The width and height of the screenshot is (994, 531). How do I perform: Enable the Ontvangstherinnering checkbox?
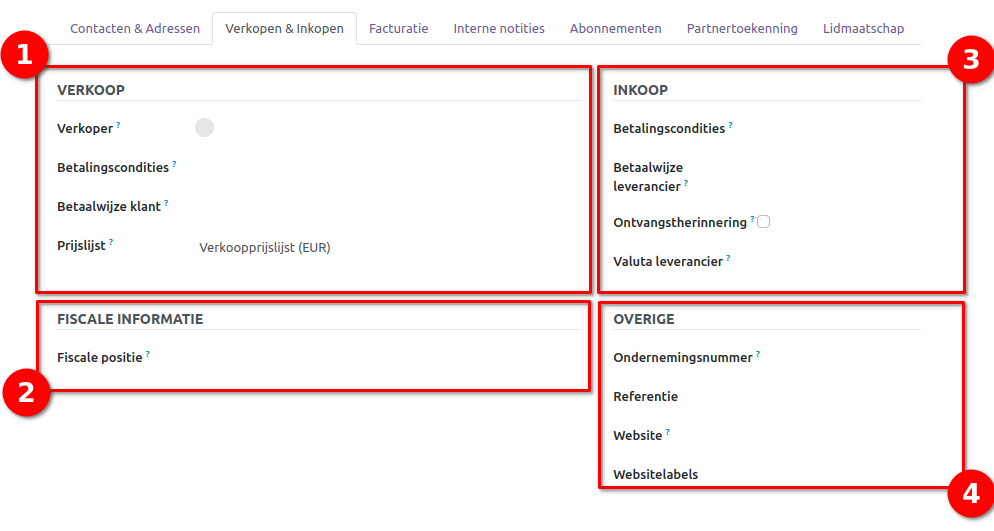tap(763, 222)
